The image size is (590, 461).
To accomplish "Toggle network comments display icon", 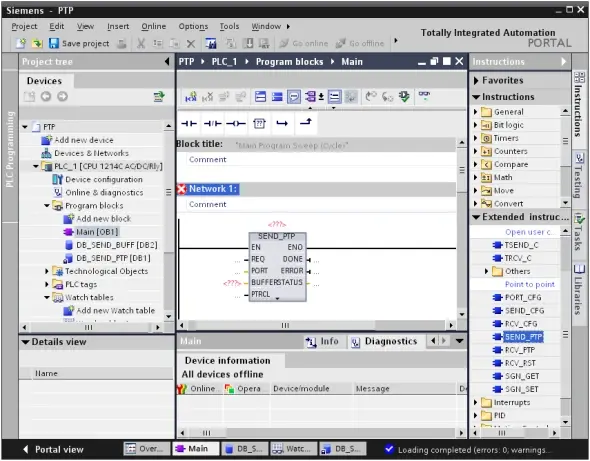I will click(294, 97).
